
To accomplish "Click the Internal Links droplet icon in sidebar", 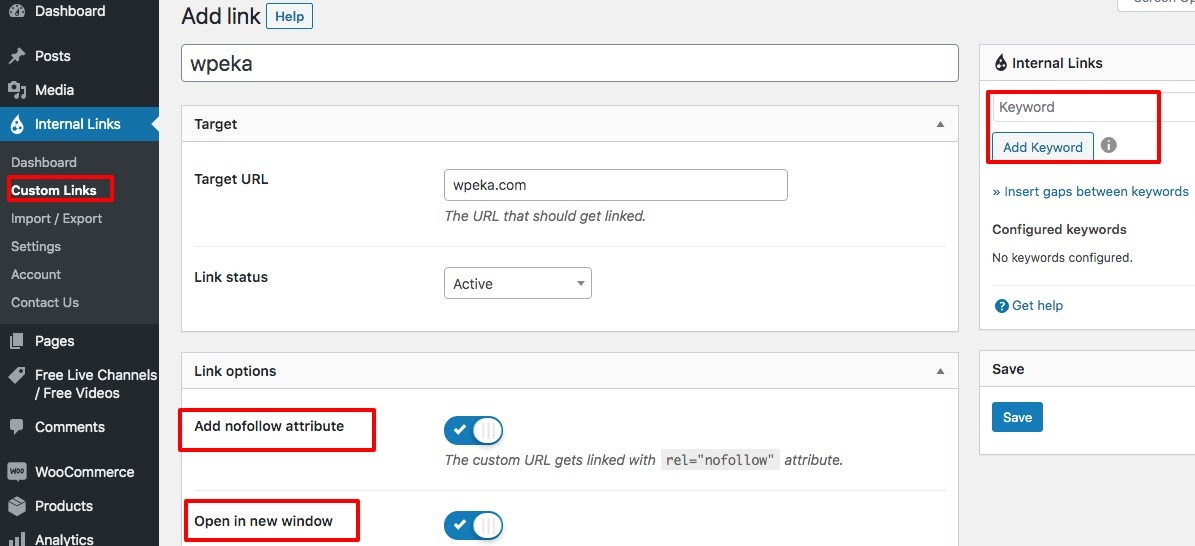I will point(17,124).
